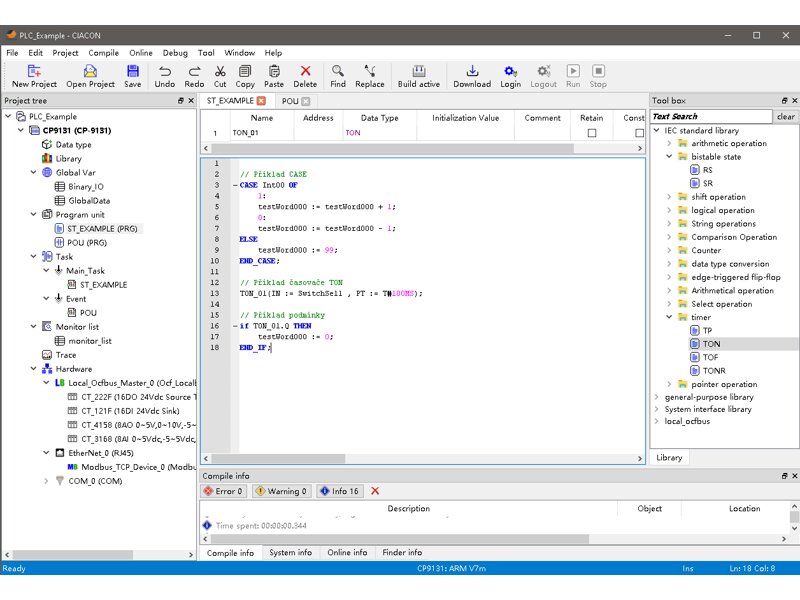Click the Save toolbar icon
800x600 pixels.
coord(132,72)
